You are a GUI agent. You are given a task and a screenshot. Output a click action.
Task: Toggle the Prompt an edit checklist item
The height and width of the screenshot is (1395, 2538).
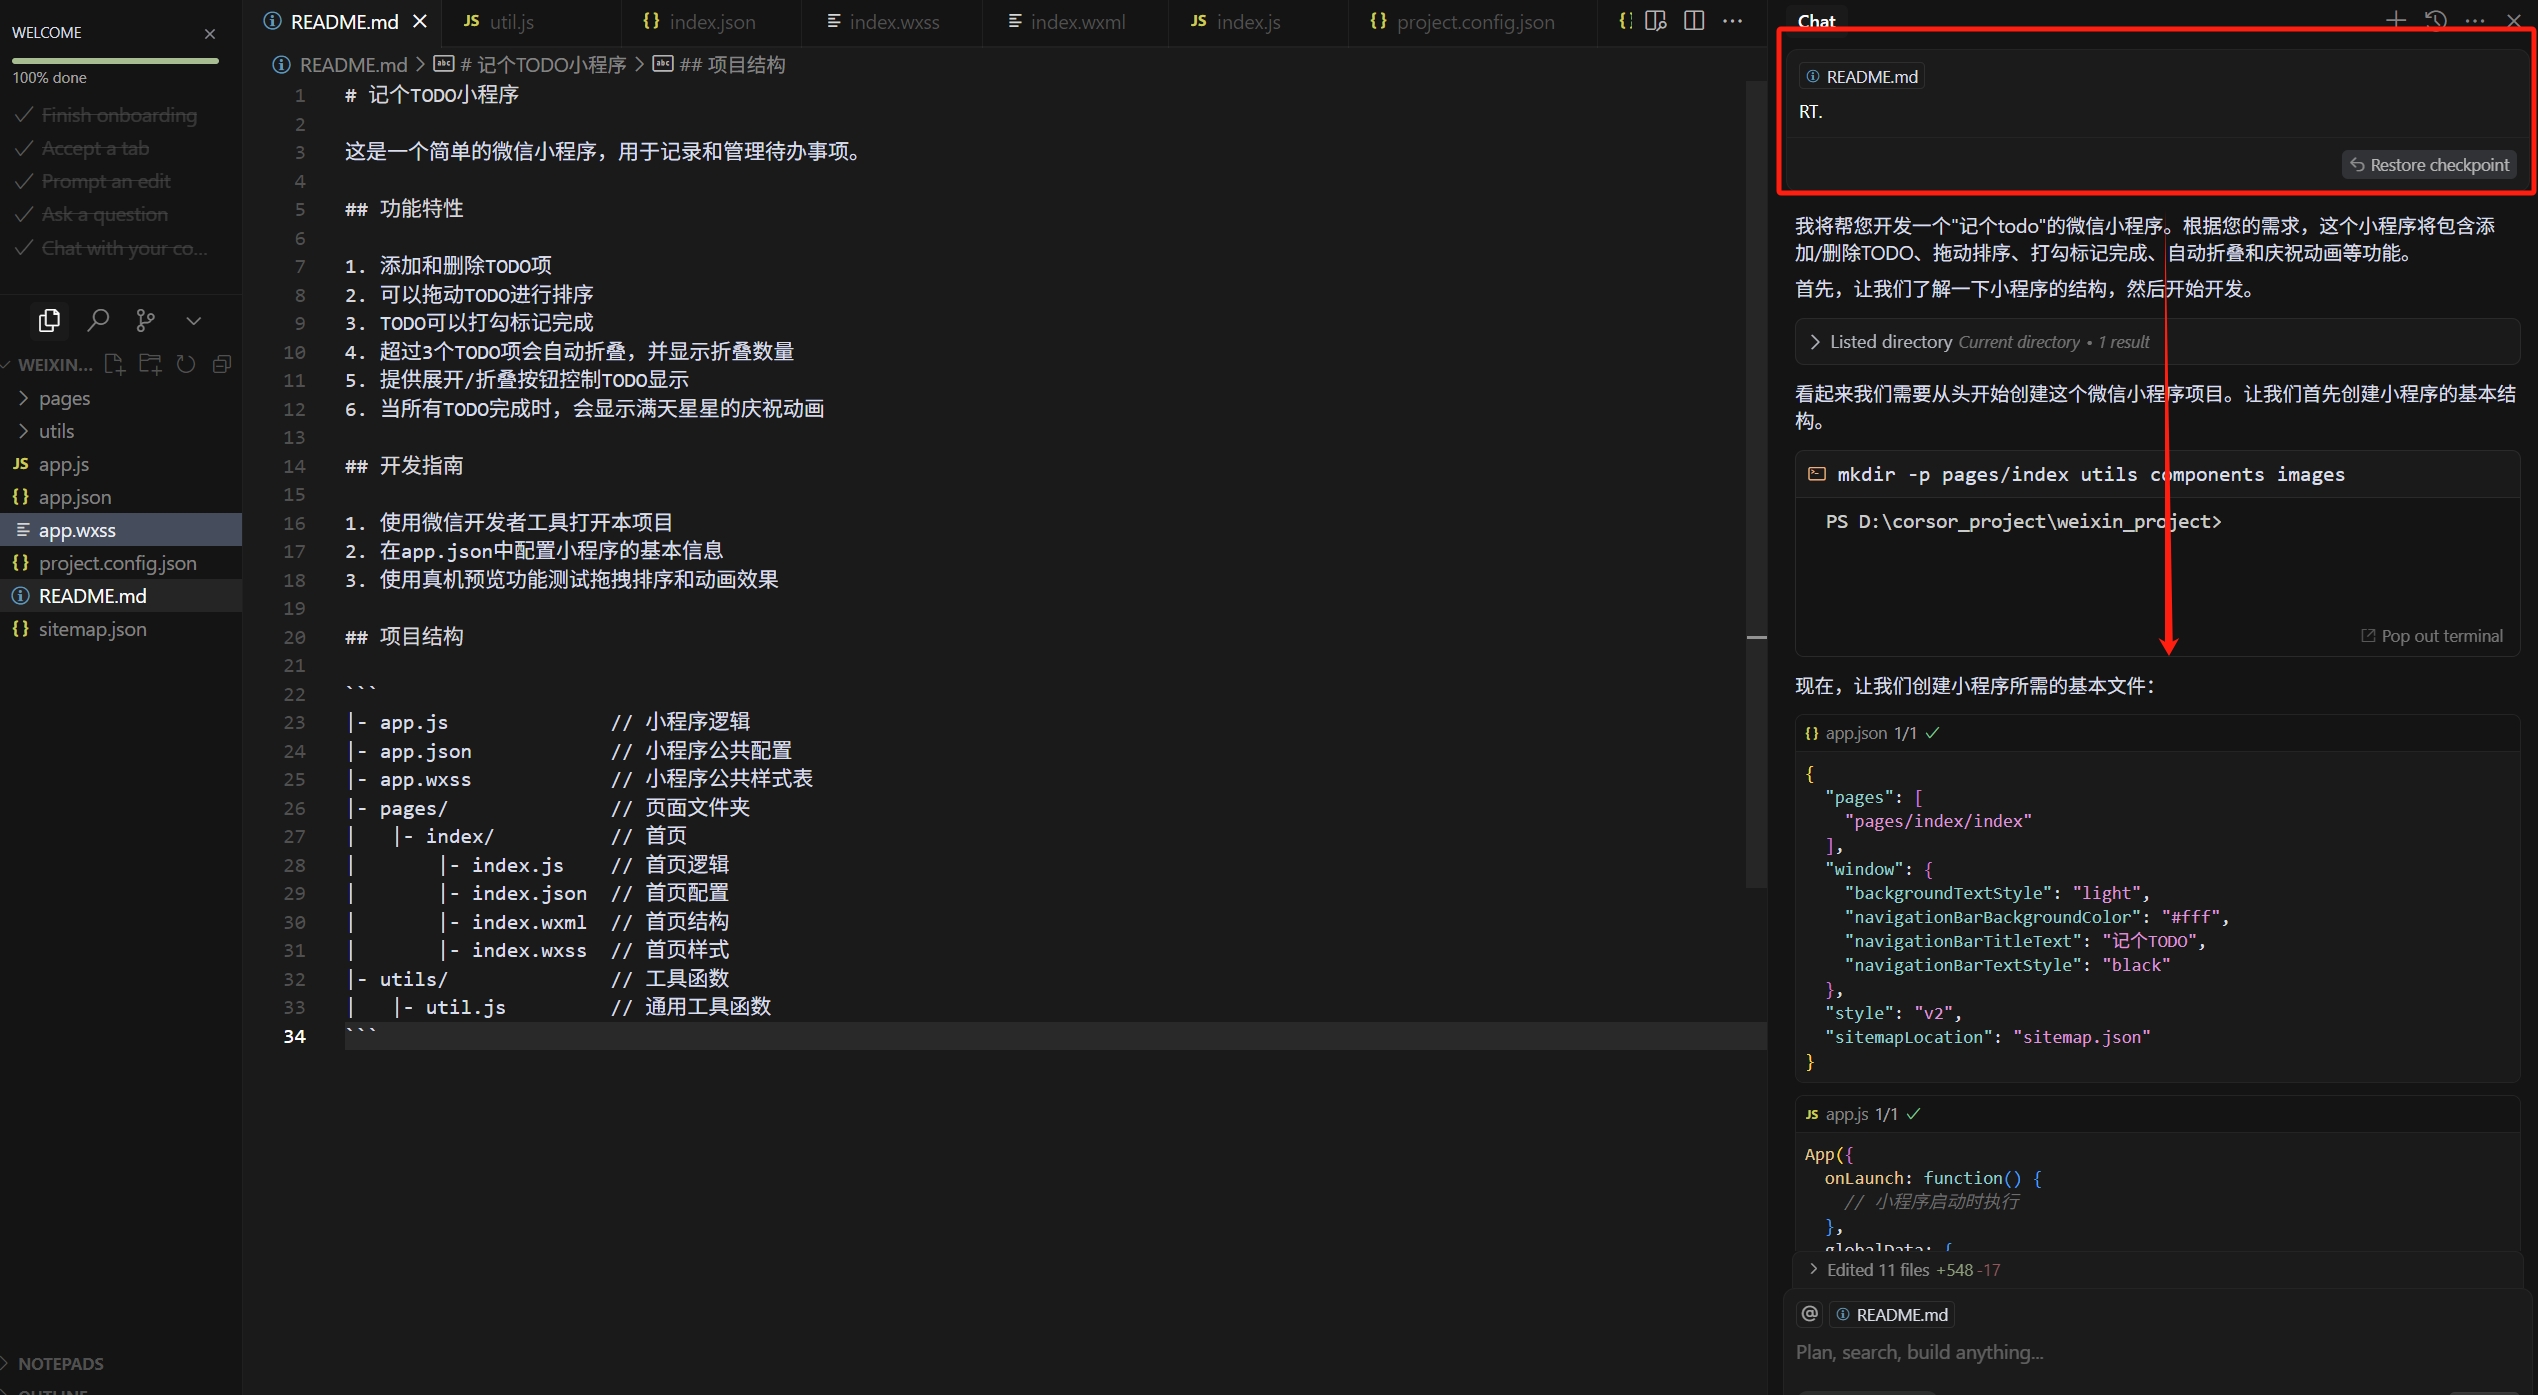[x=93, y=181]
